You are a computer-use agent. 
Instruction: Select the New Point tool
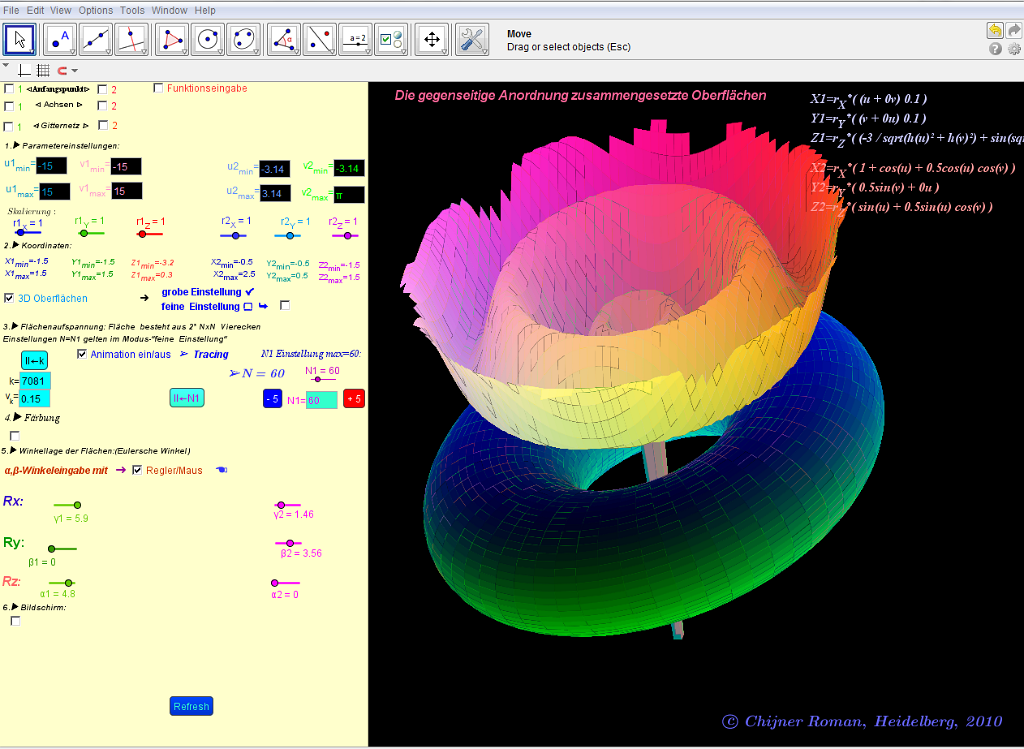tap(60, 39)
